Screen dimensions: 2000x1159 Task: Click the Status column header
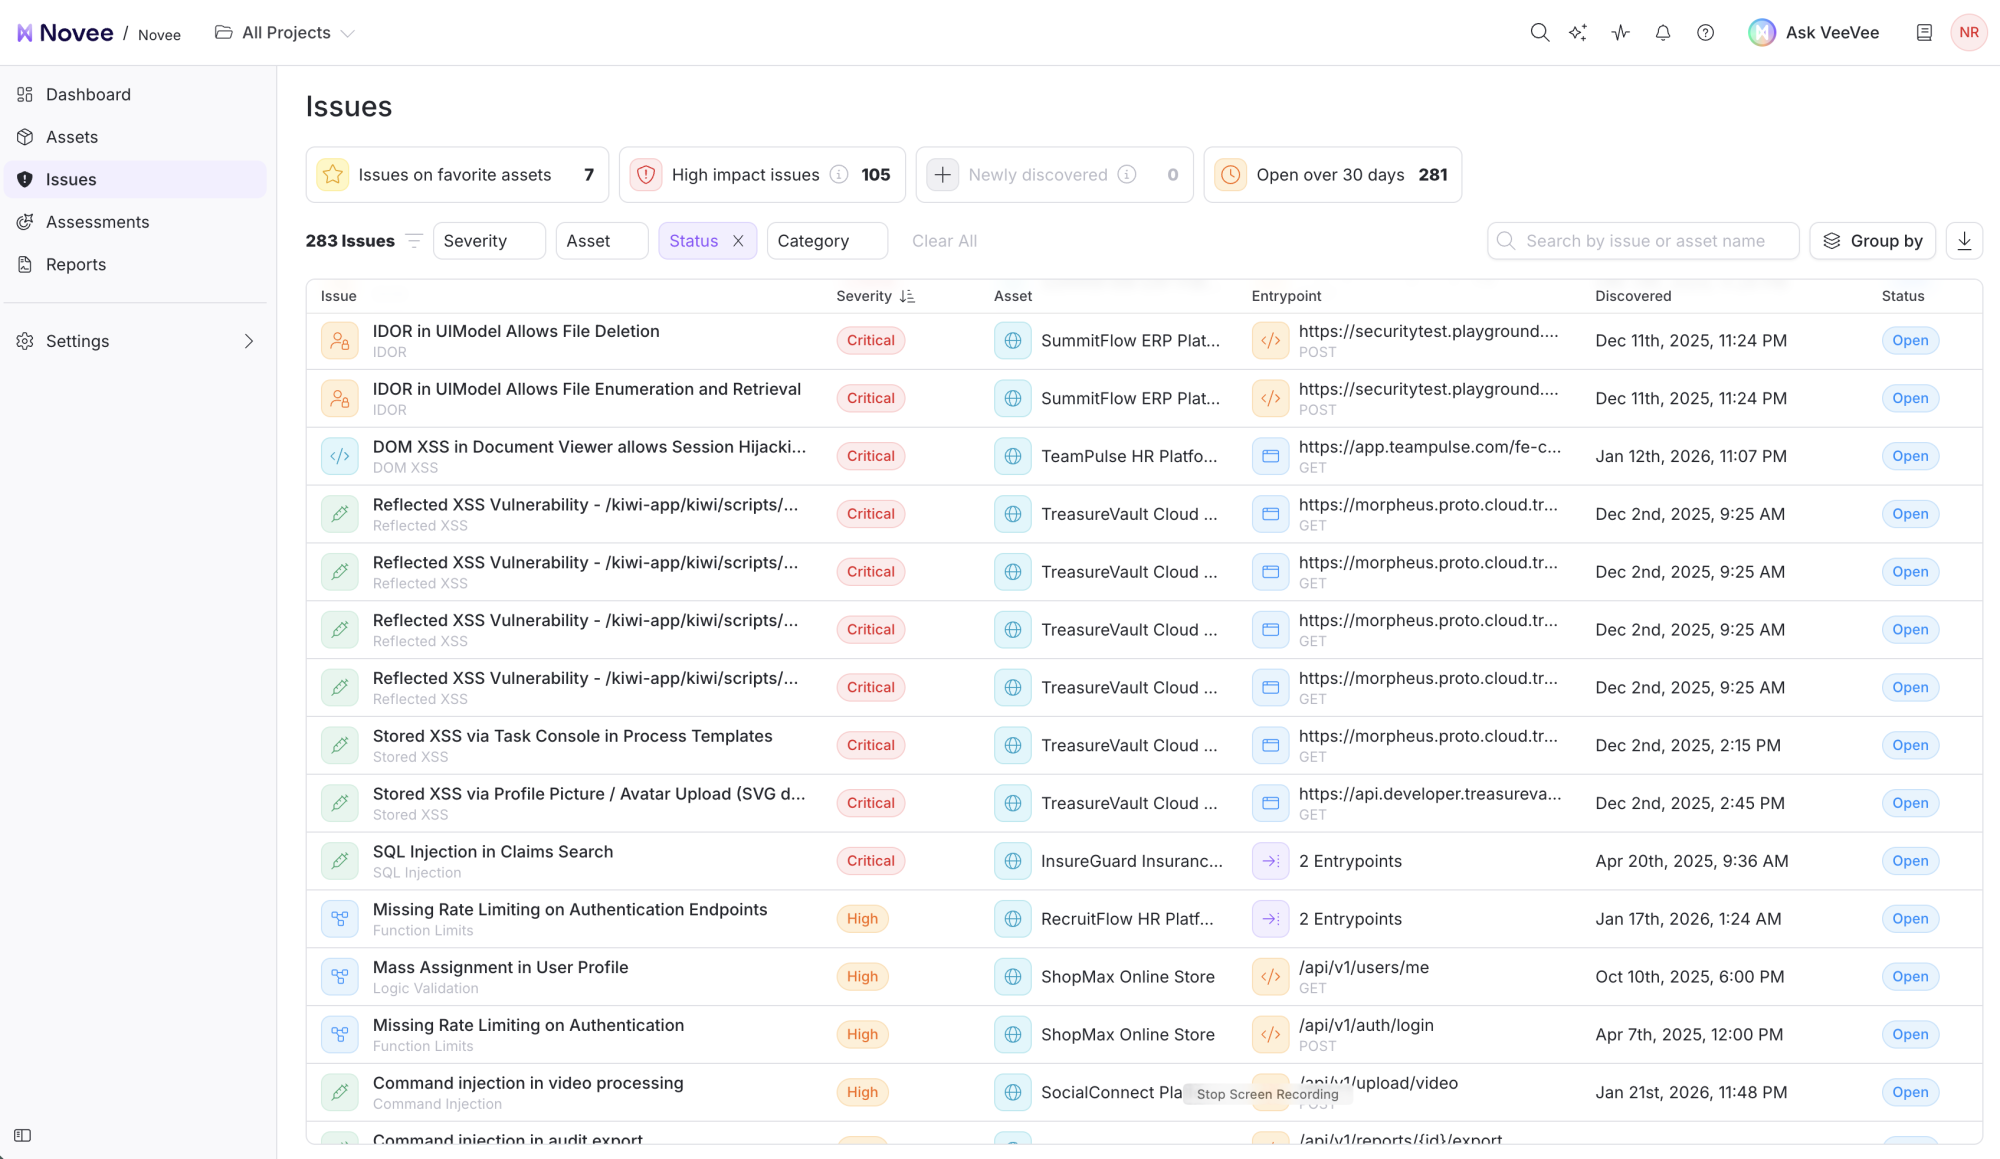pos(1903,296)
